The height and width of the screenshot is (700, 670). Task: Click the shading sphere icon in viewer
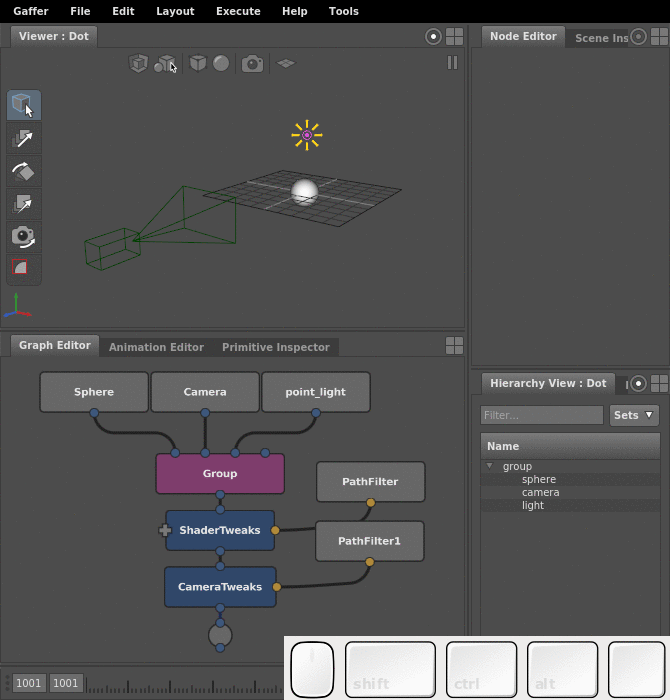pyautogui.click(x=221, y=63)
